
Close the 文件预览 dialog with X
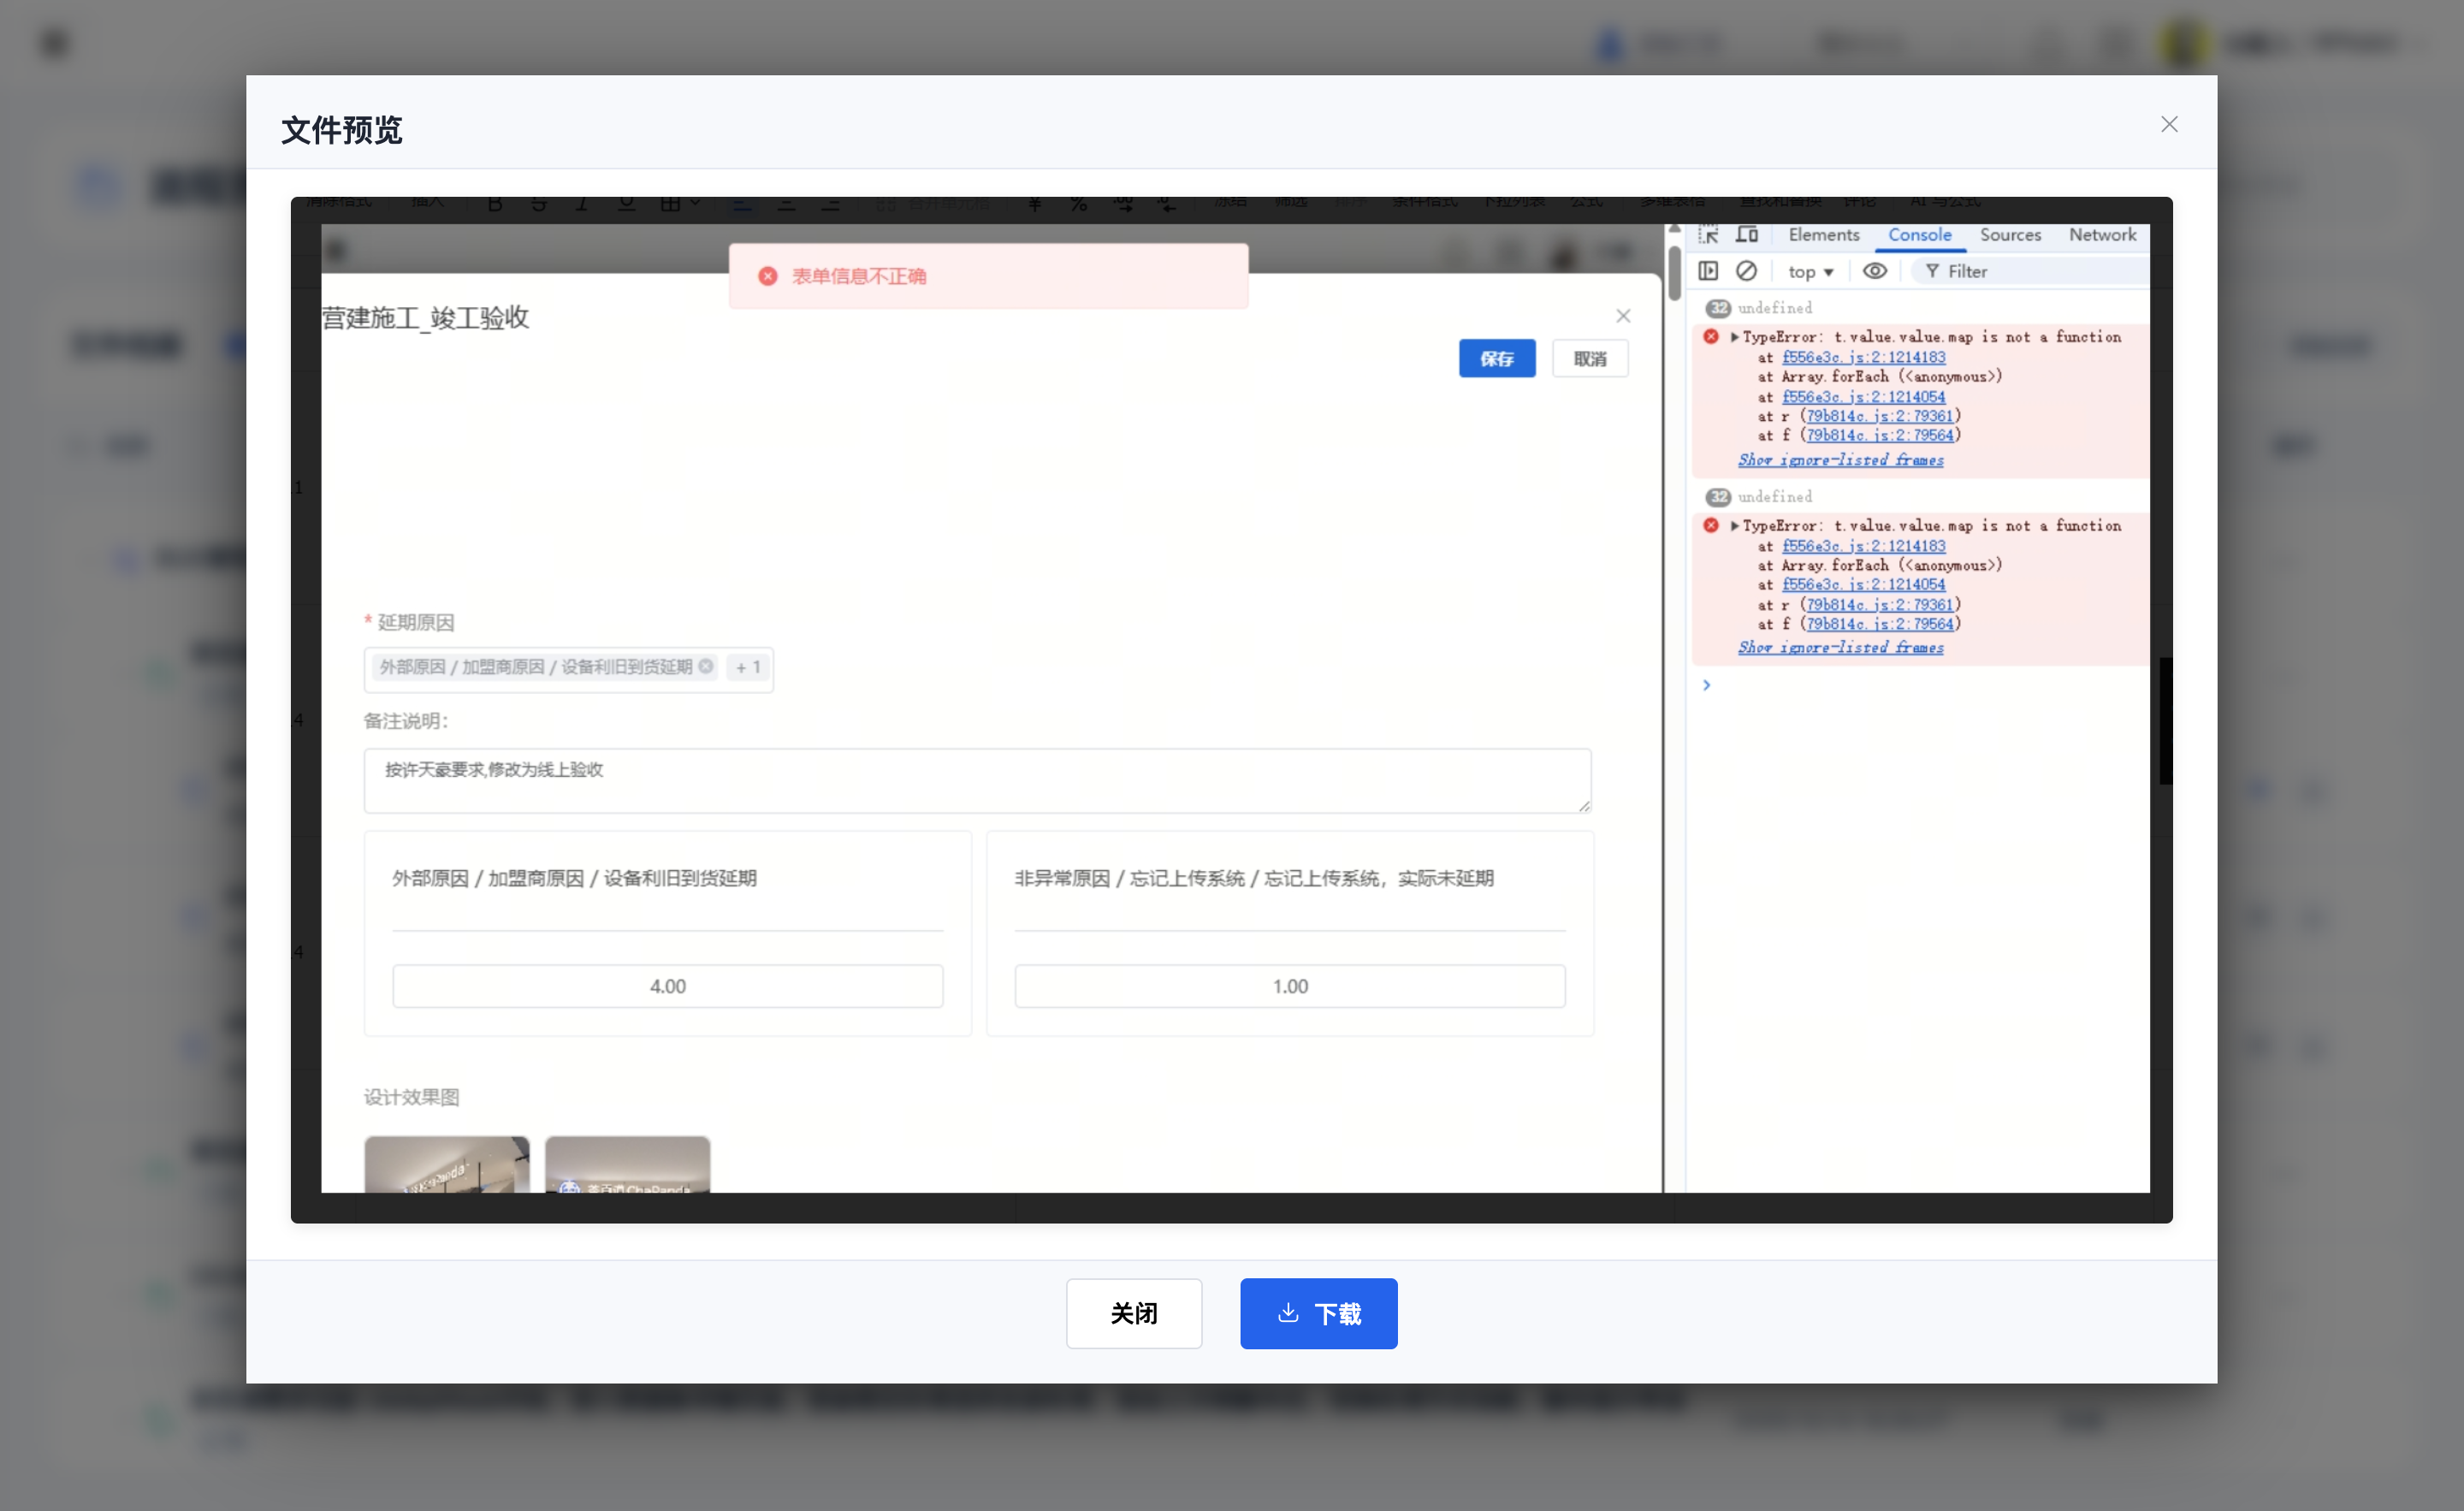[x=2168, y=124]
